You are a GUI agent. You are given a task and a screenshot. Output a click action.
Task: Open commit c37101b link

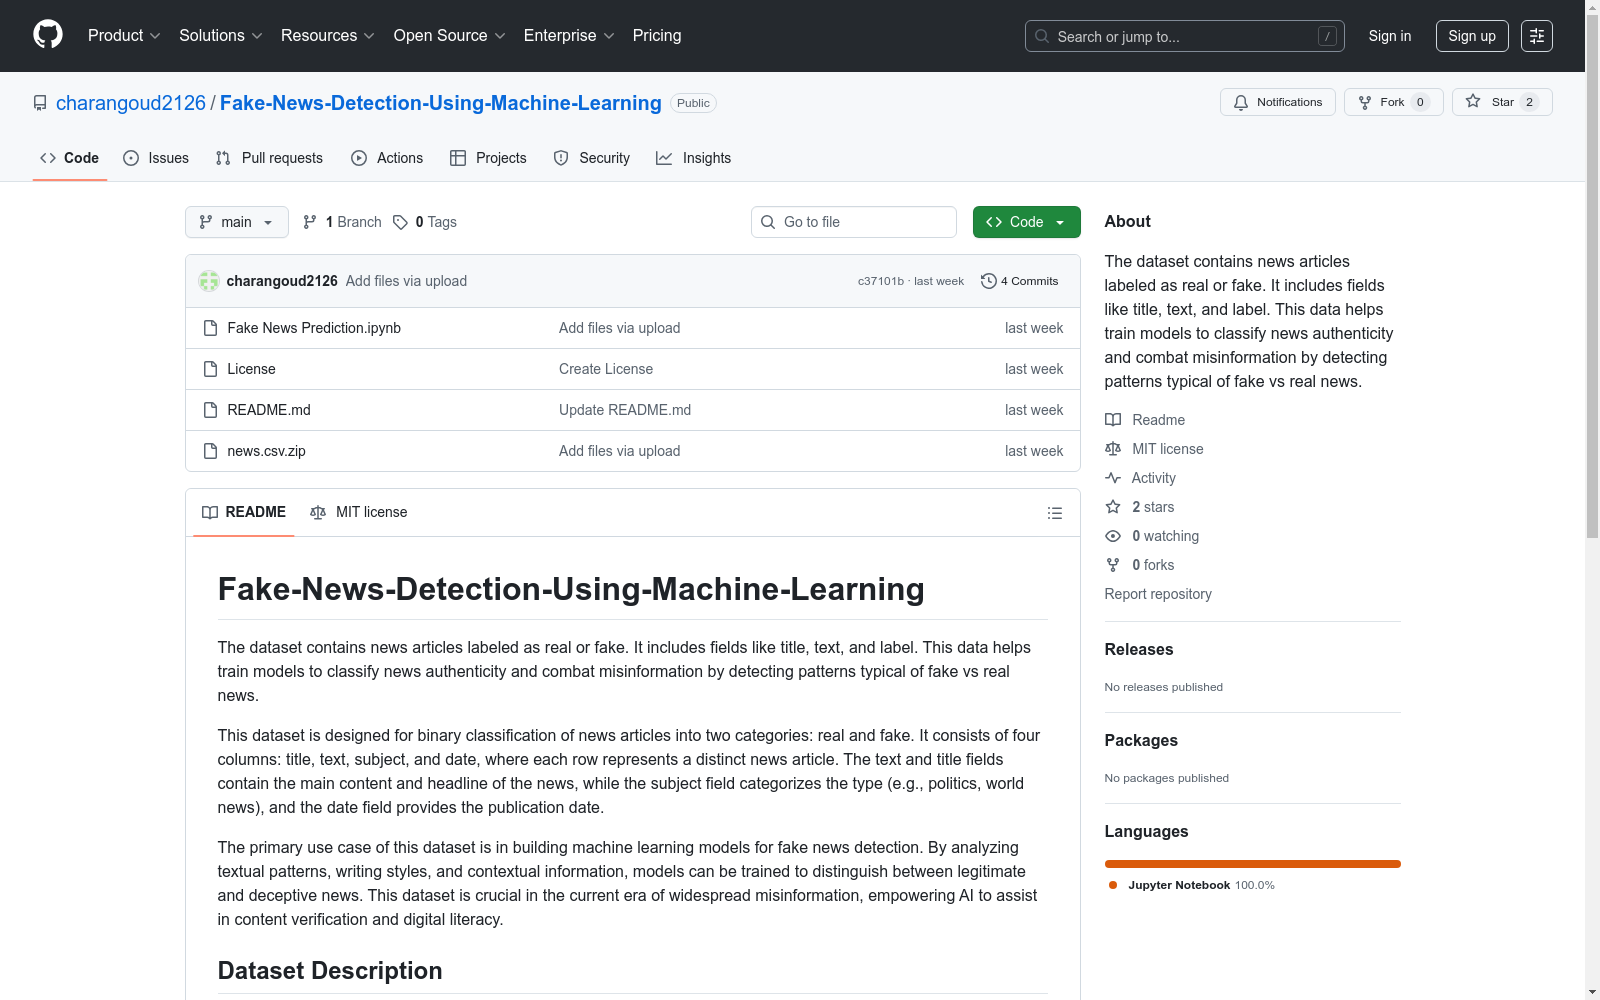pyautogui.click(x=881, y=281)
